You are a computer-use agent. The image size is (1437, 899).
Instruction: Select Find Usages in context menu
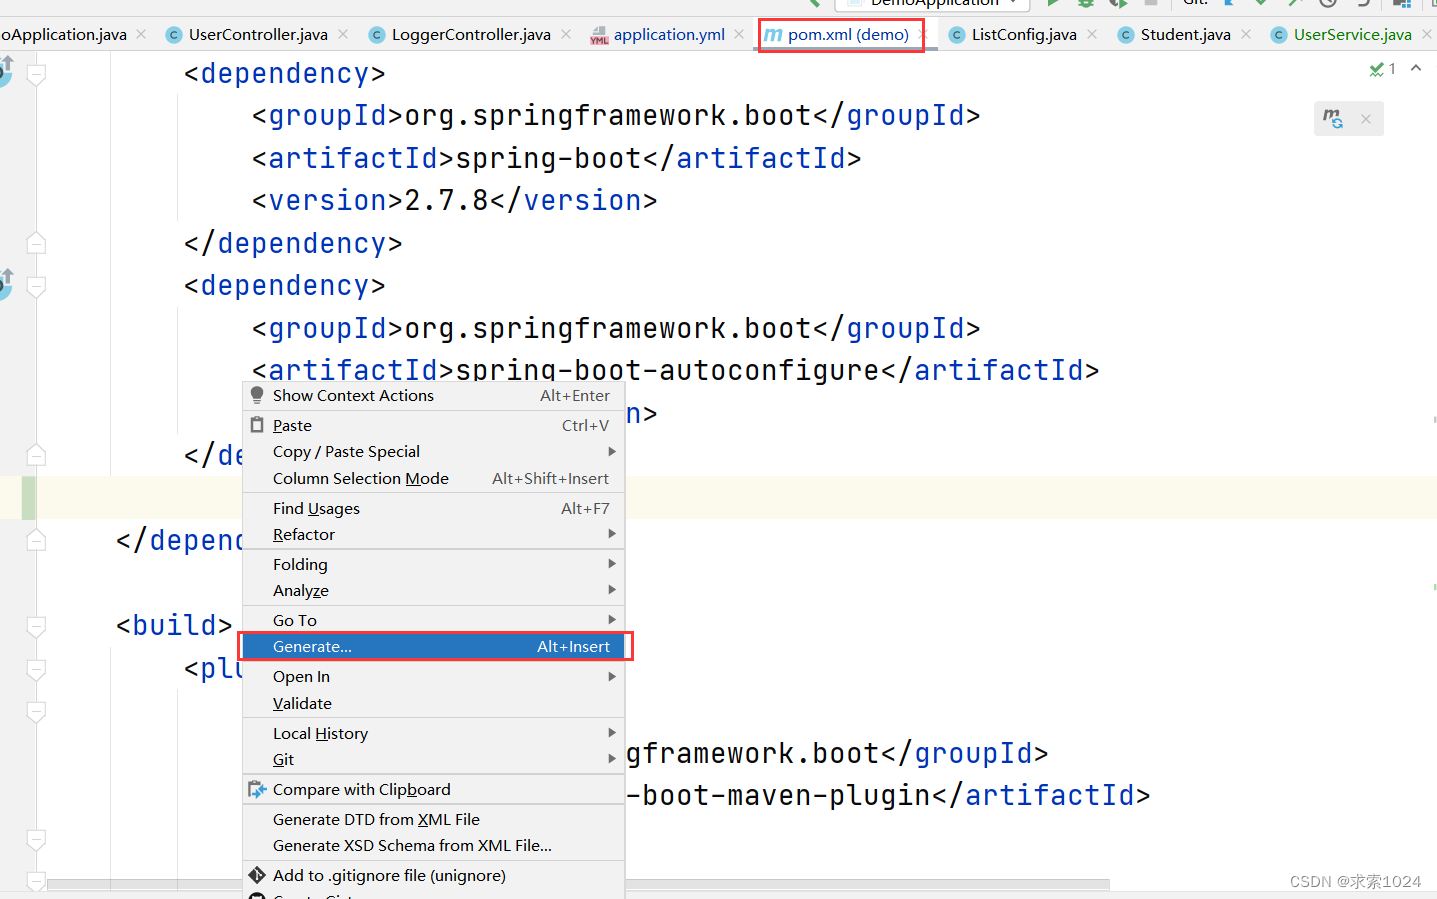pyautogui.click(x=434, y=509)
